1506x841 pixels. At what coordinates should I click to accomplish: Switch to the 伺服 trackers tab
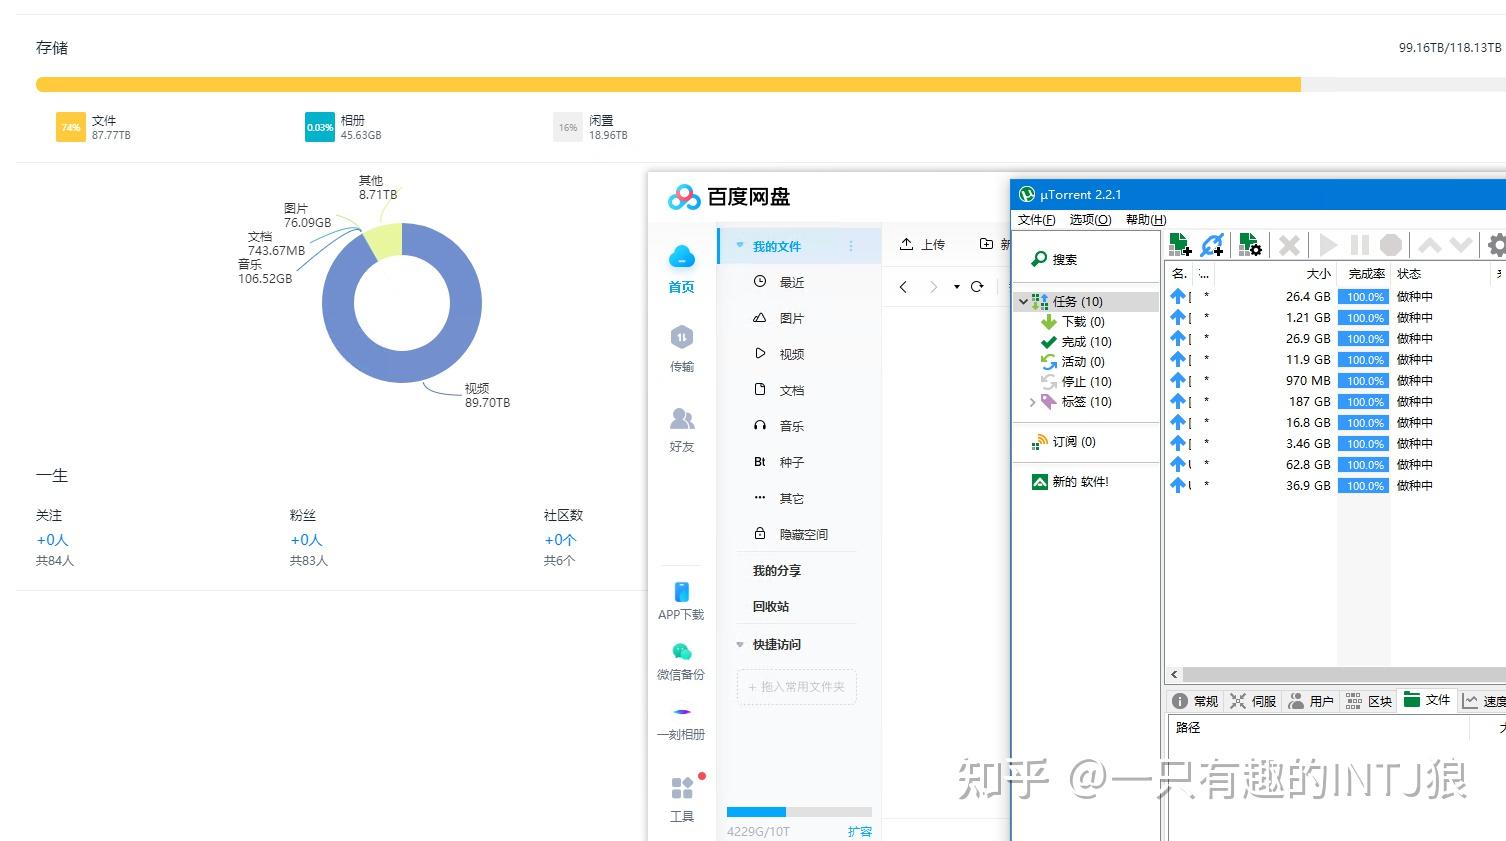[1253, 701]
